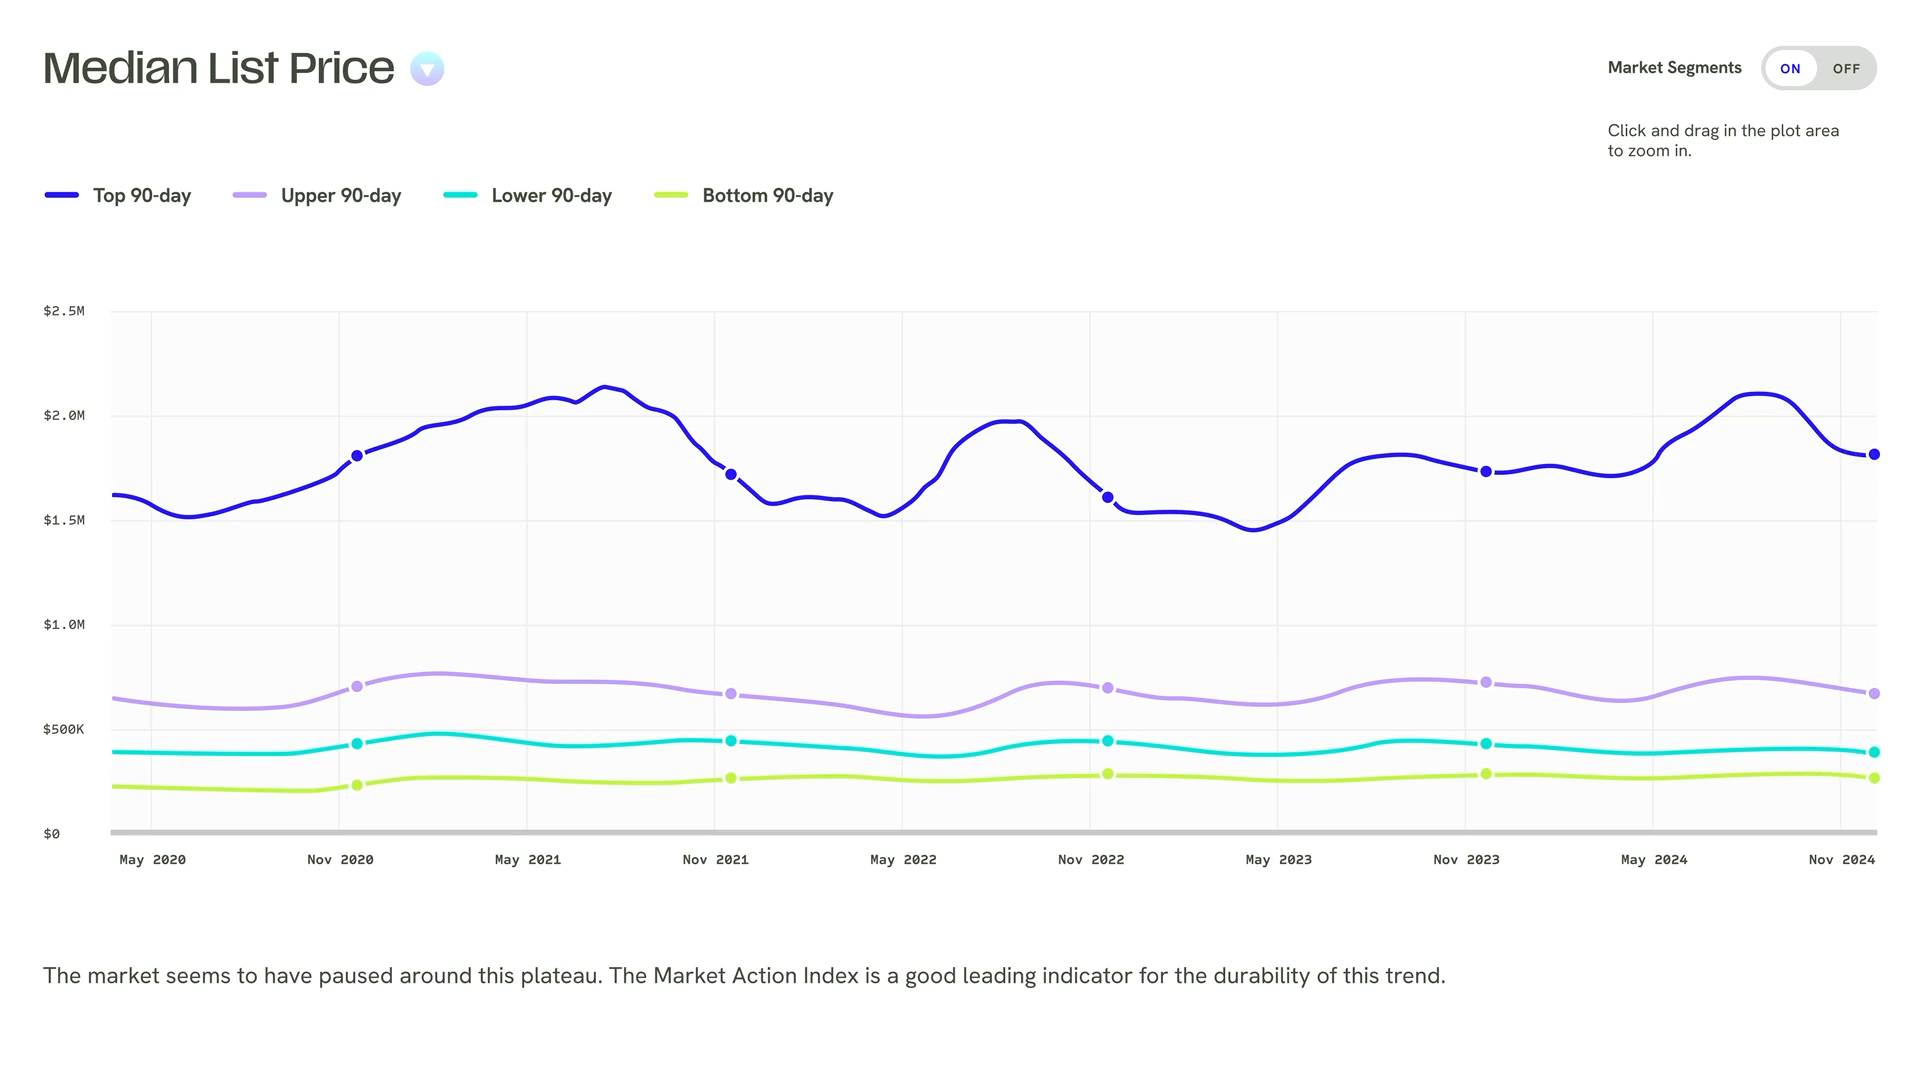Select the ON option of Market Segments
The width and height of the screenshot is (1920, 1080).
point(1790,69)
